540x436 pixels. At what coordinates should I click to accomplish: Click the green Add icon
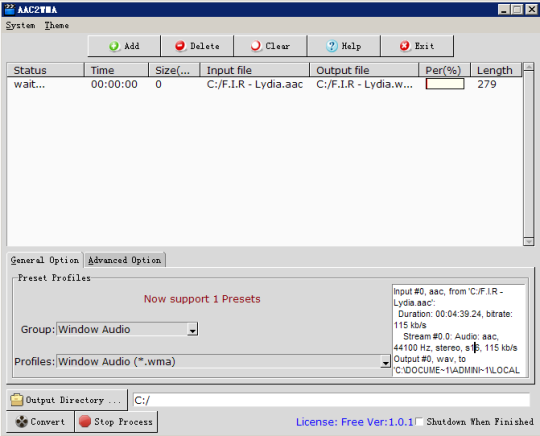tap(114, 46)
